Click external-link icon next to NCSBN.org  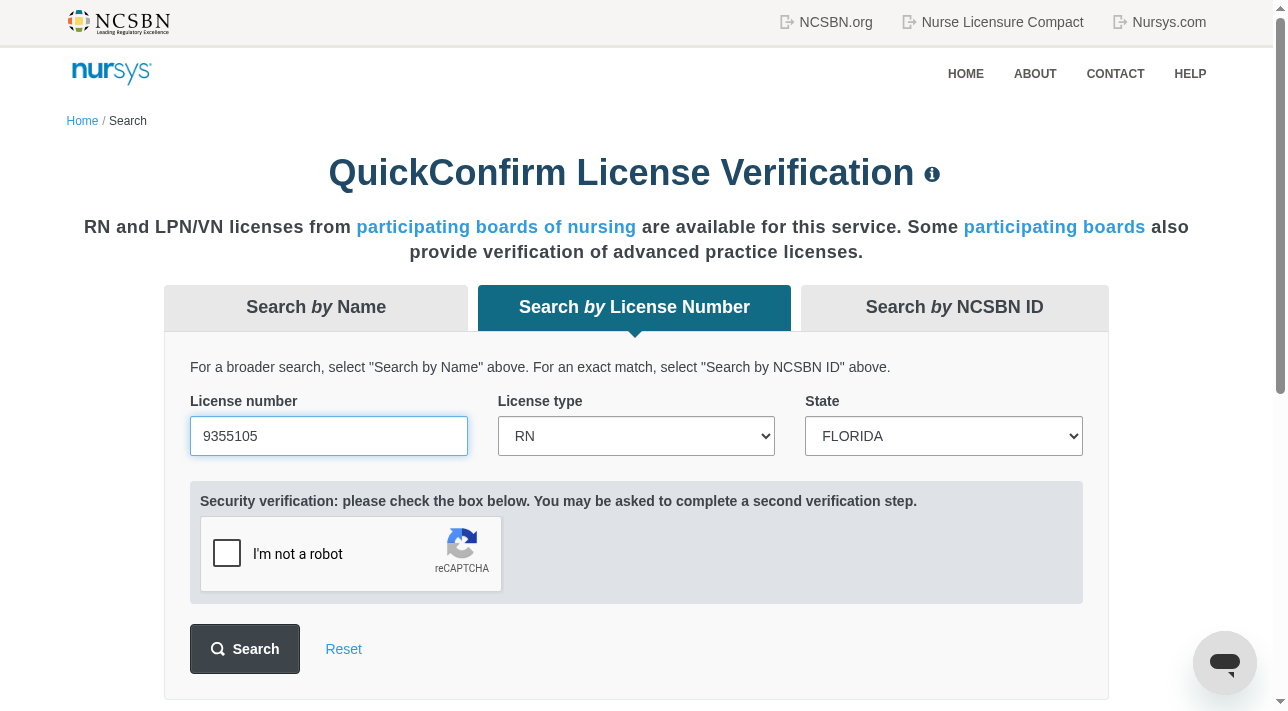pyautogui.click(x=787, y=22)
